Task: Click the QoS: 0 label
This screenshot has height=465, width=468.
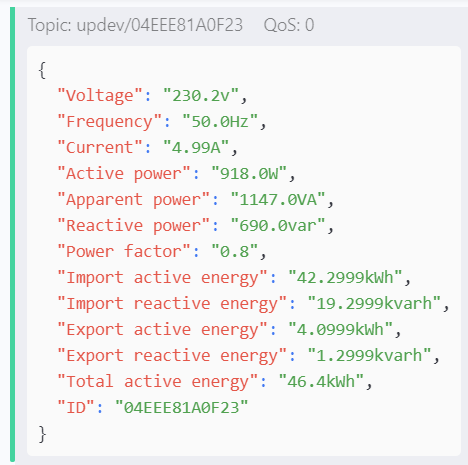Action: pyautogui.click(x=289, y=25)
